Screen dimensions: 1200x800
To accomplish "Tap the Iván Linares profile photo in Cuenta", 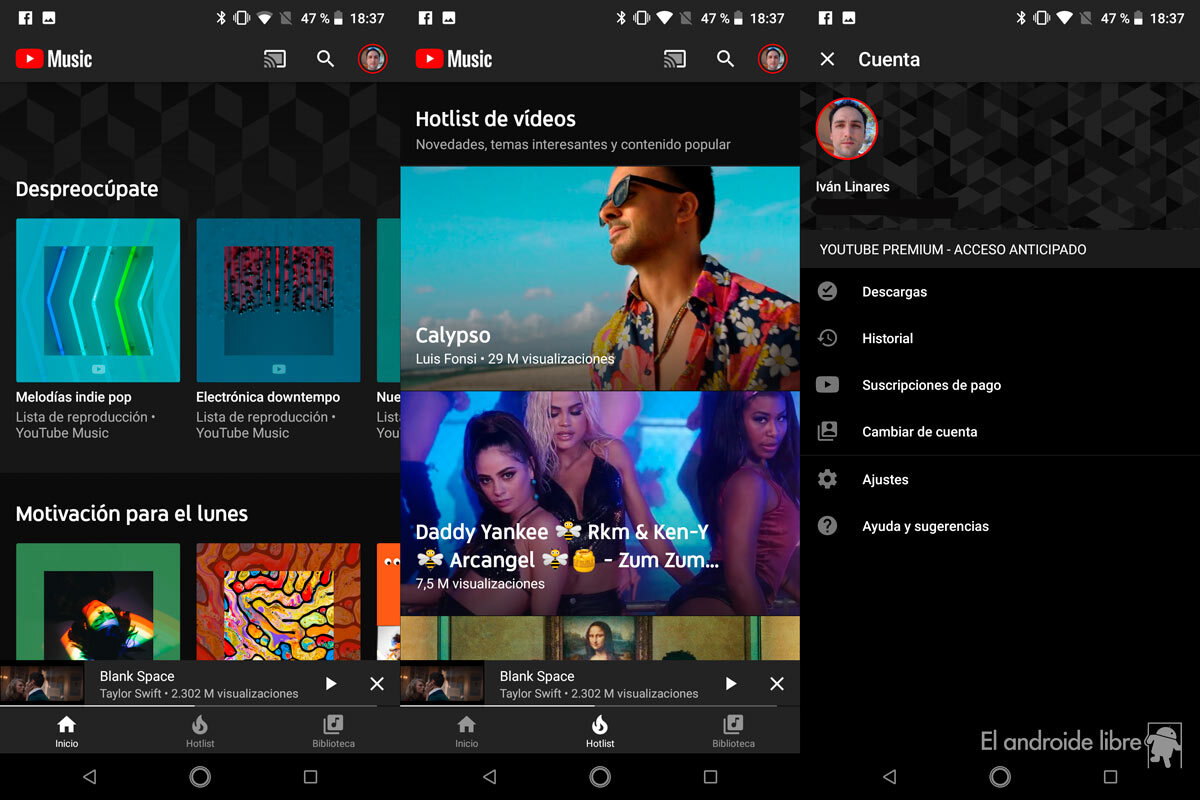I will click(x=846, y=129).
